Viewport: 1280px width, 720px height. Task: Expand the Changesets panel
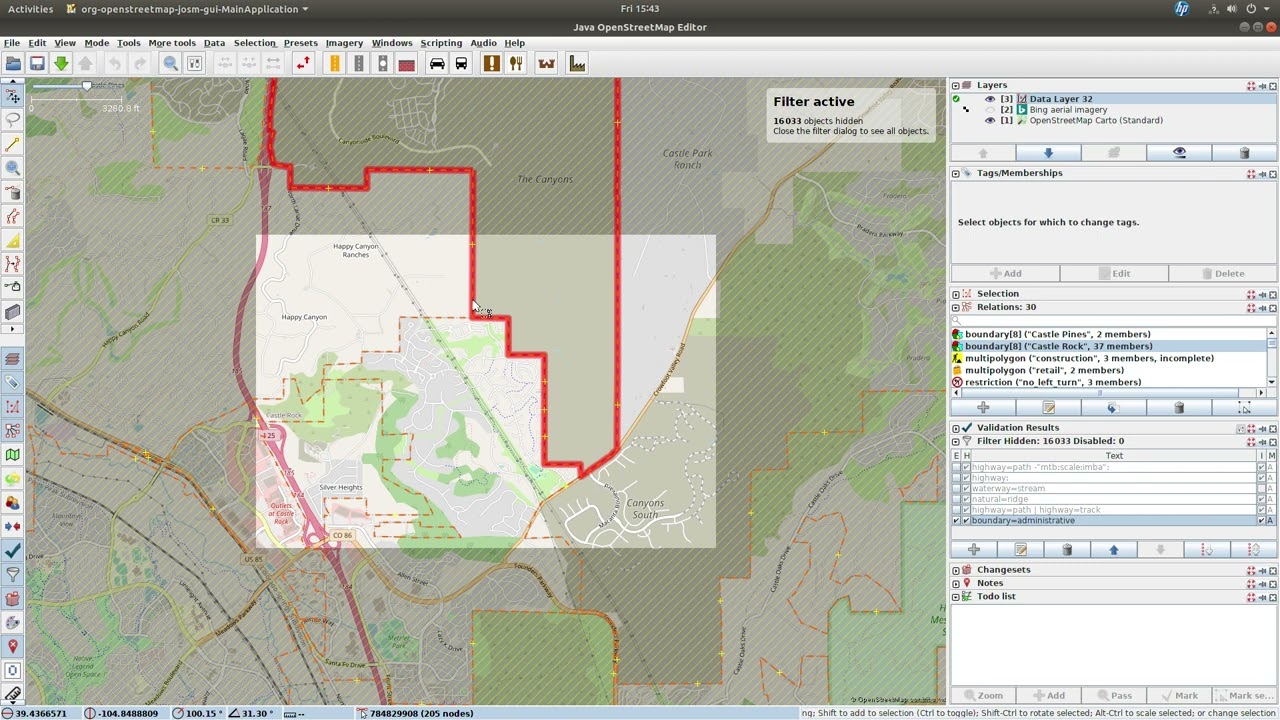pyautogui.click(x=955, y=570)
